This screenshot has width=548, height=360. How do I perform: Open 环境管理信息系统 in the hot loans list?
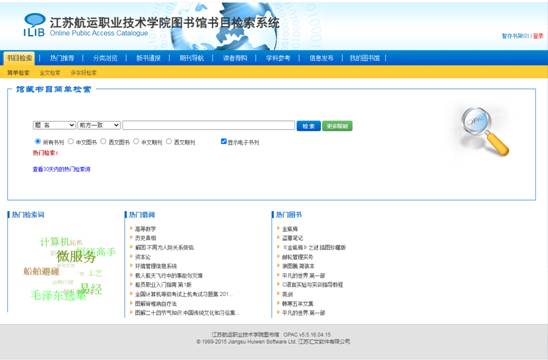(156, 266)
